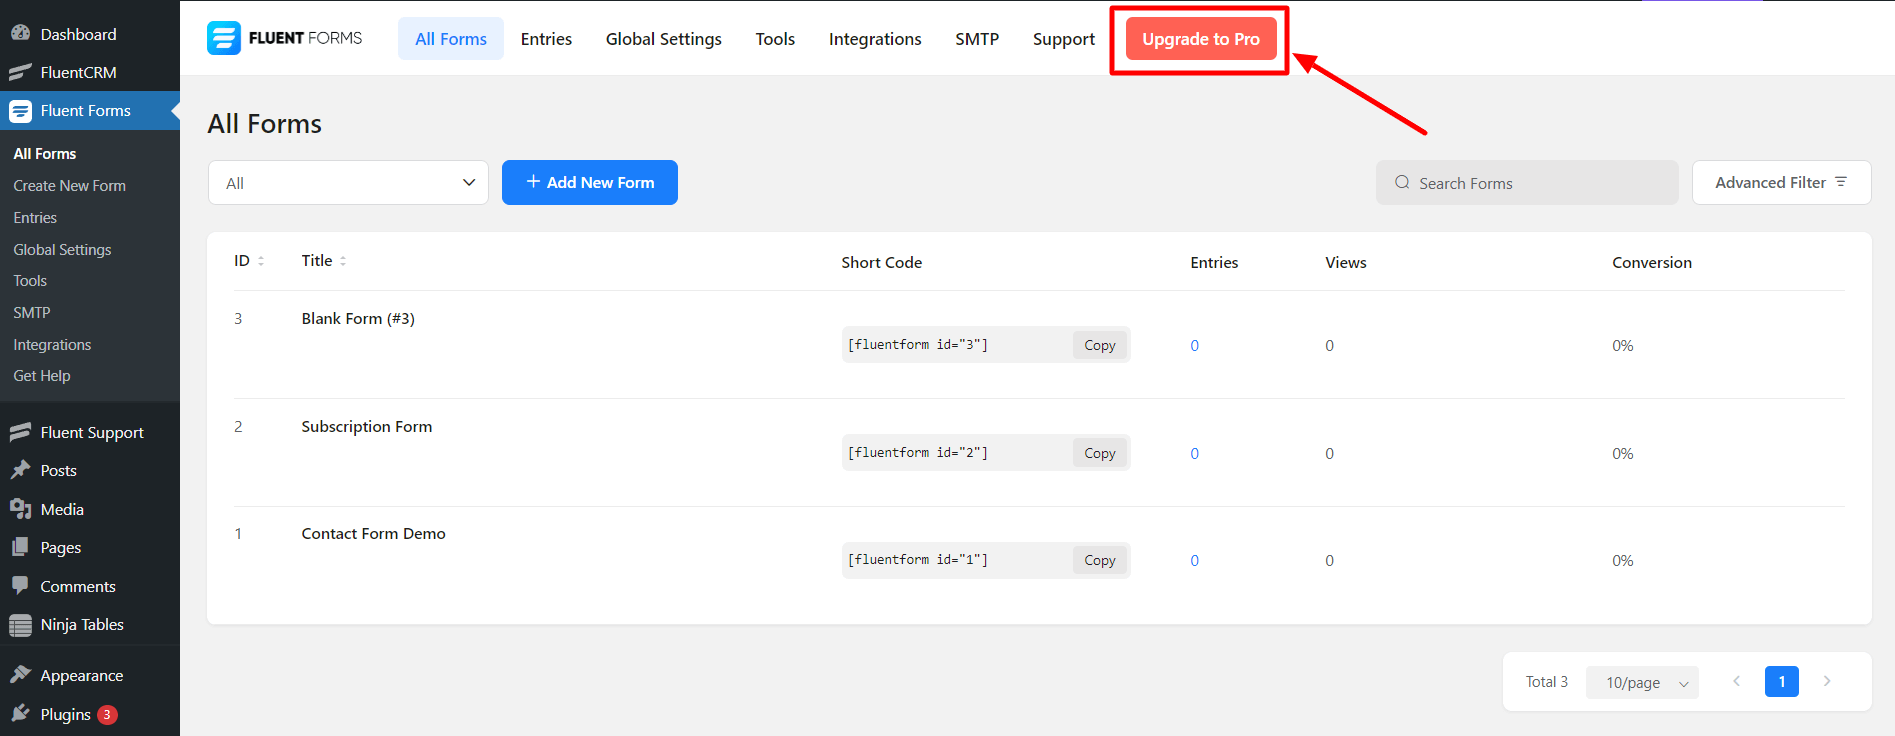Click the Fluent Forms logo icon
1895x736 pixels.
pos(224,38)
